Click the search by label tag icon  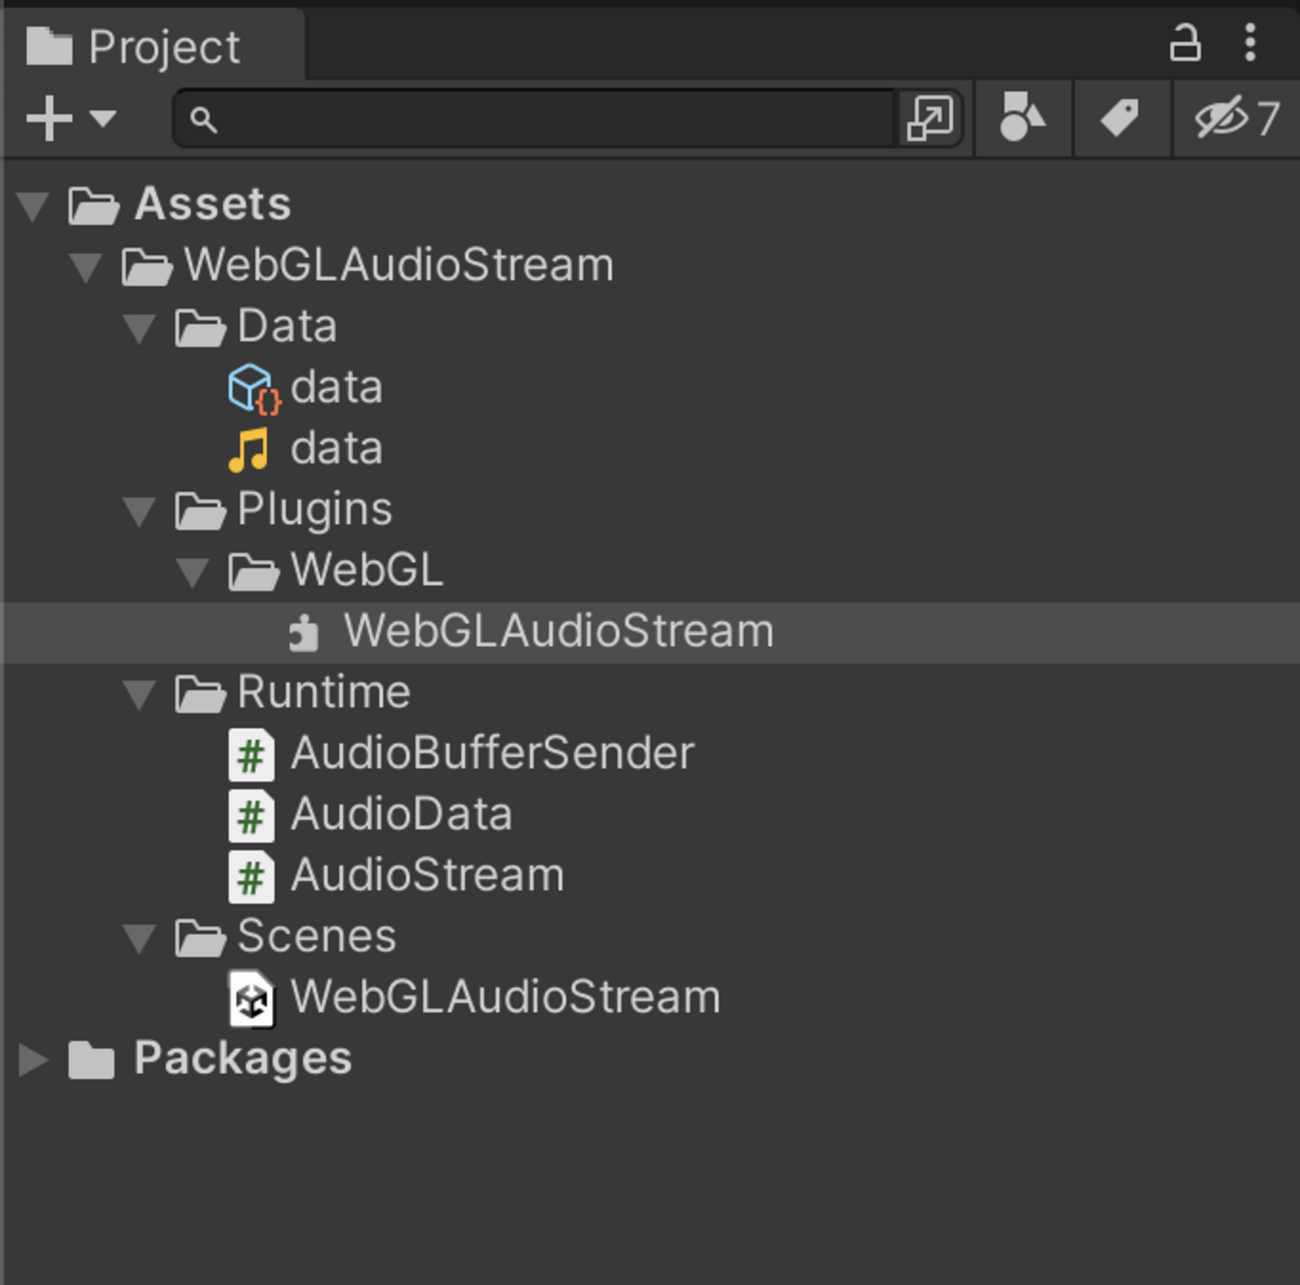(x=1120, y=119)
